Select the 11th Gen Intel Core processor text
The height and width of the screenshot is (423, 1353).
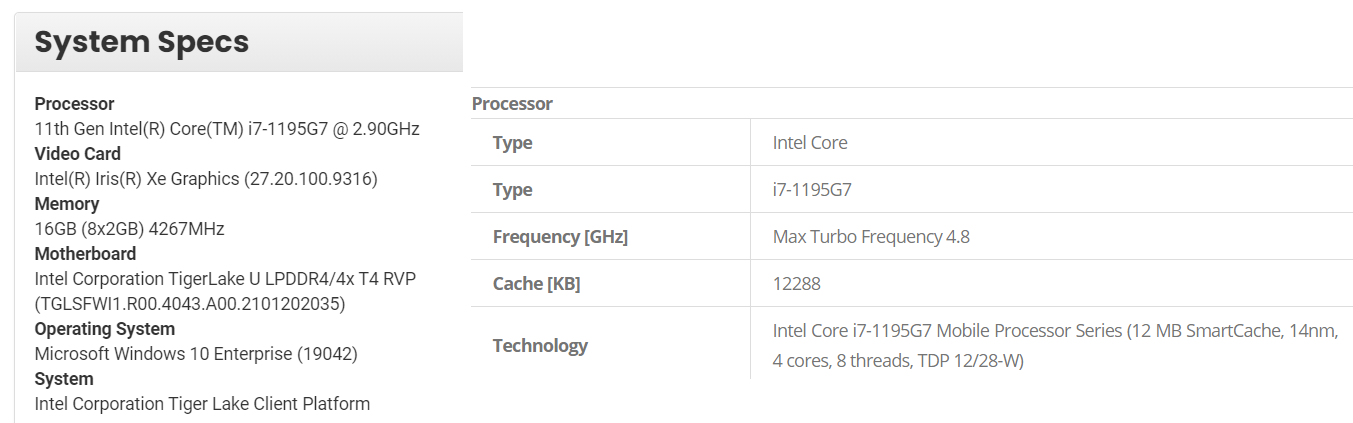[x=227, y=129]
